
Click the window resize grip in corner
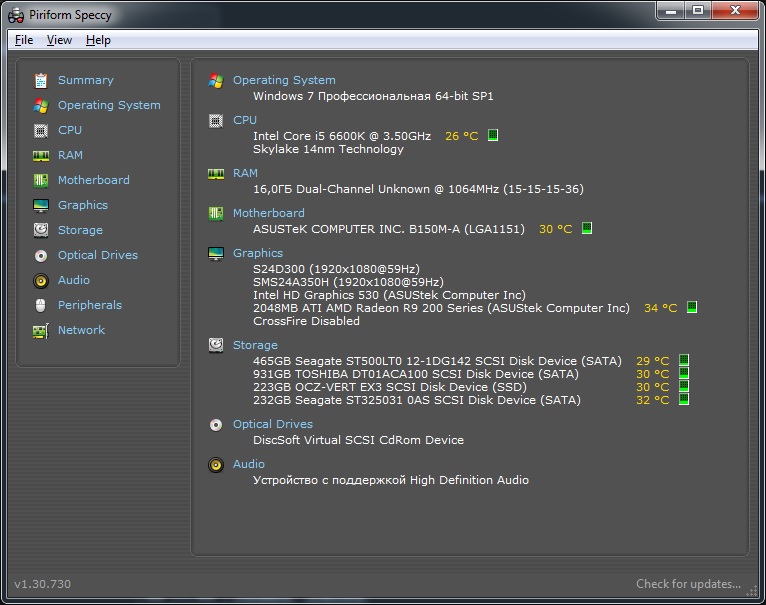[752, 591]
